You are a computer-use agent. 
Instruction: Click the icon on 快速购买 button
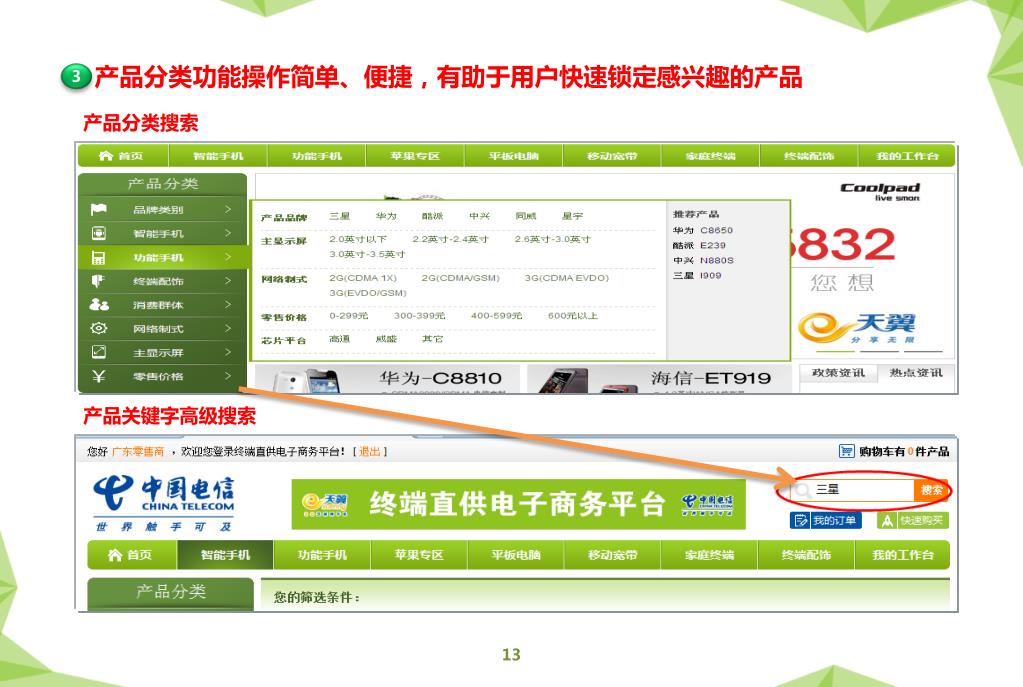pos(887,521)
